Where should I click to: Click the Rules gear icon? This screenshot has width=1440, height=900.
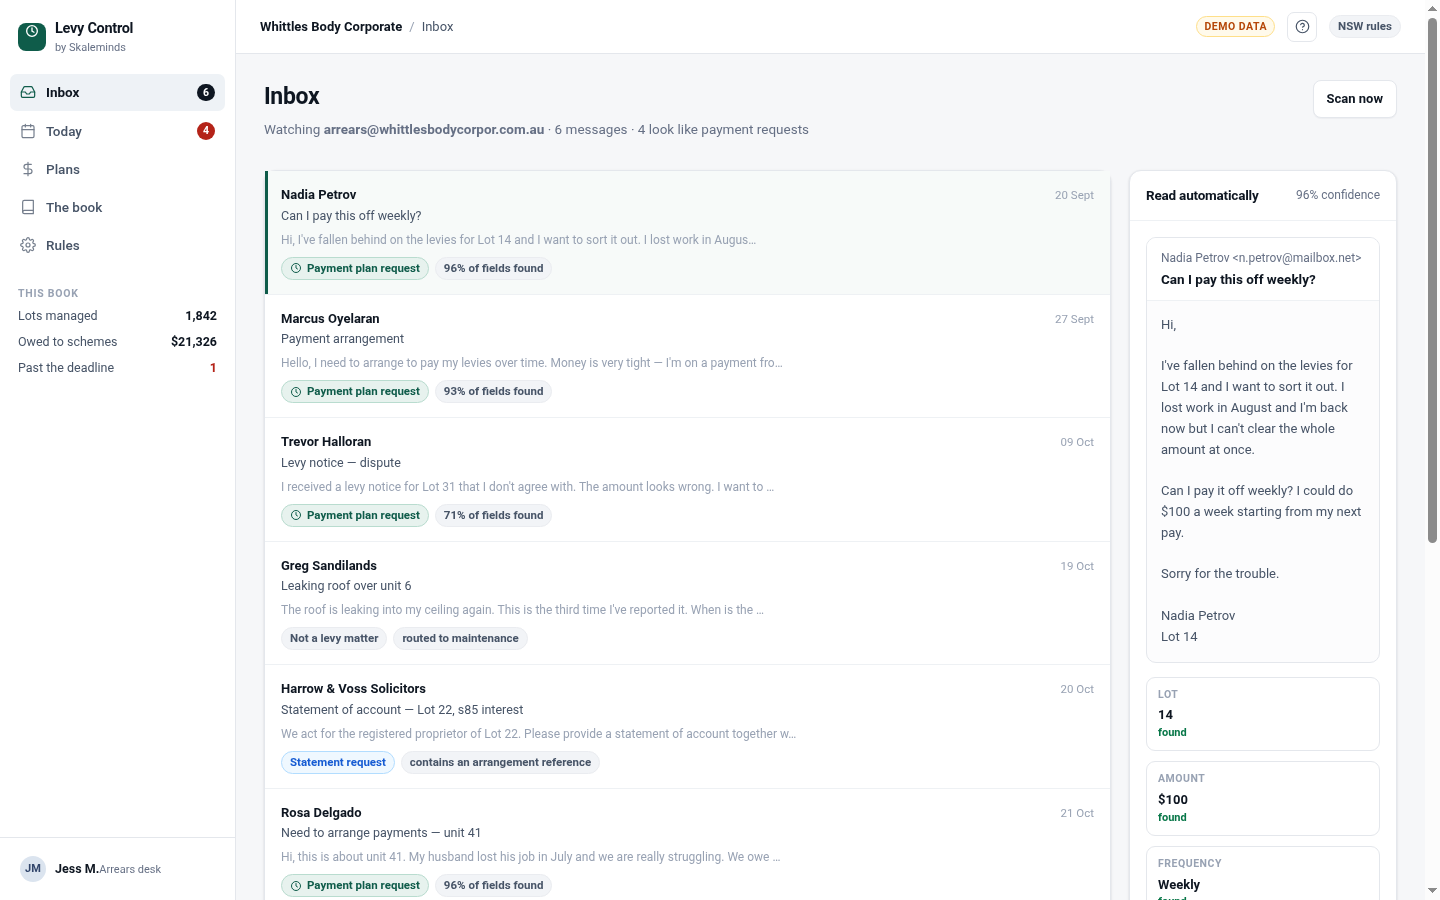[28, 245]
